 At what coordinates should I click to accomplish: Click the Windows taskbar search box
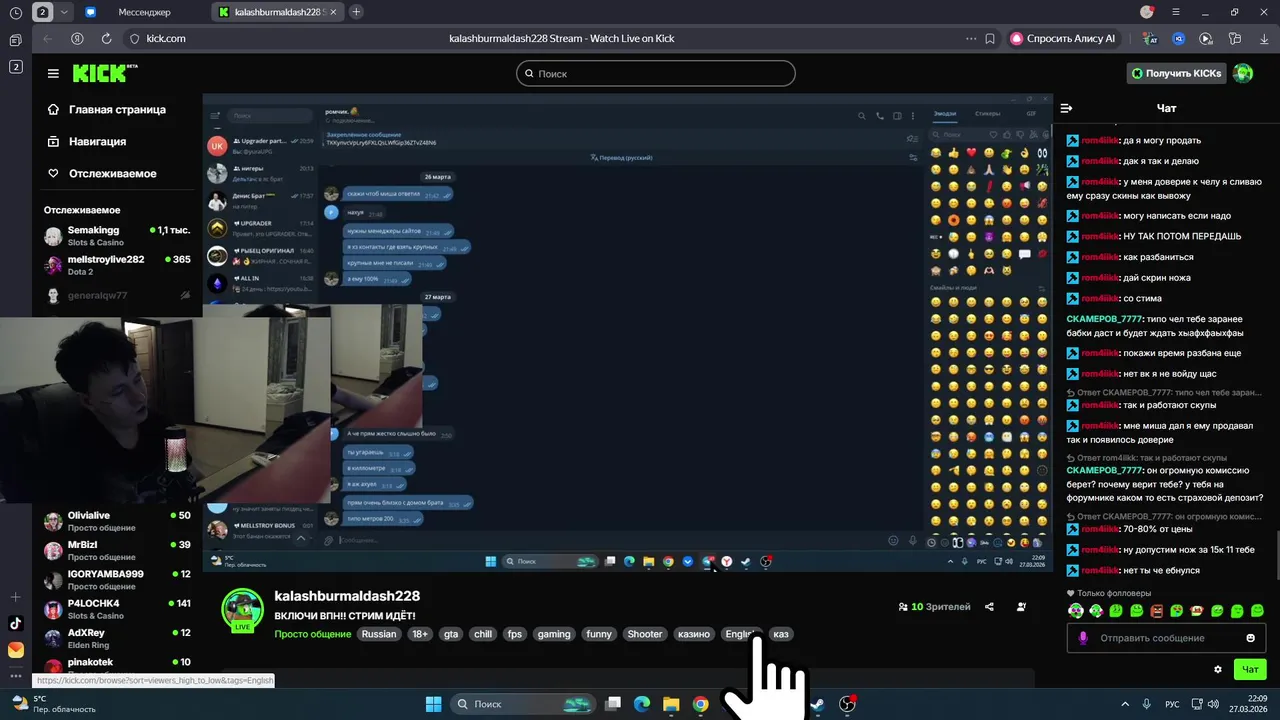pos(524,704)
